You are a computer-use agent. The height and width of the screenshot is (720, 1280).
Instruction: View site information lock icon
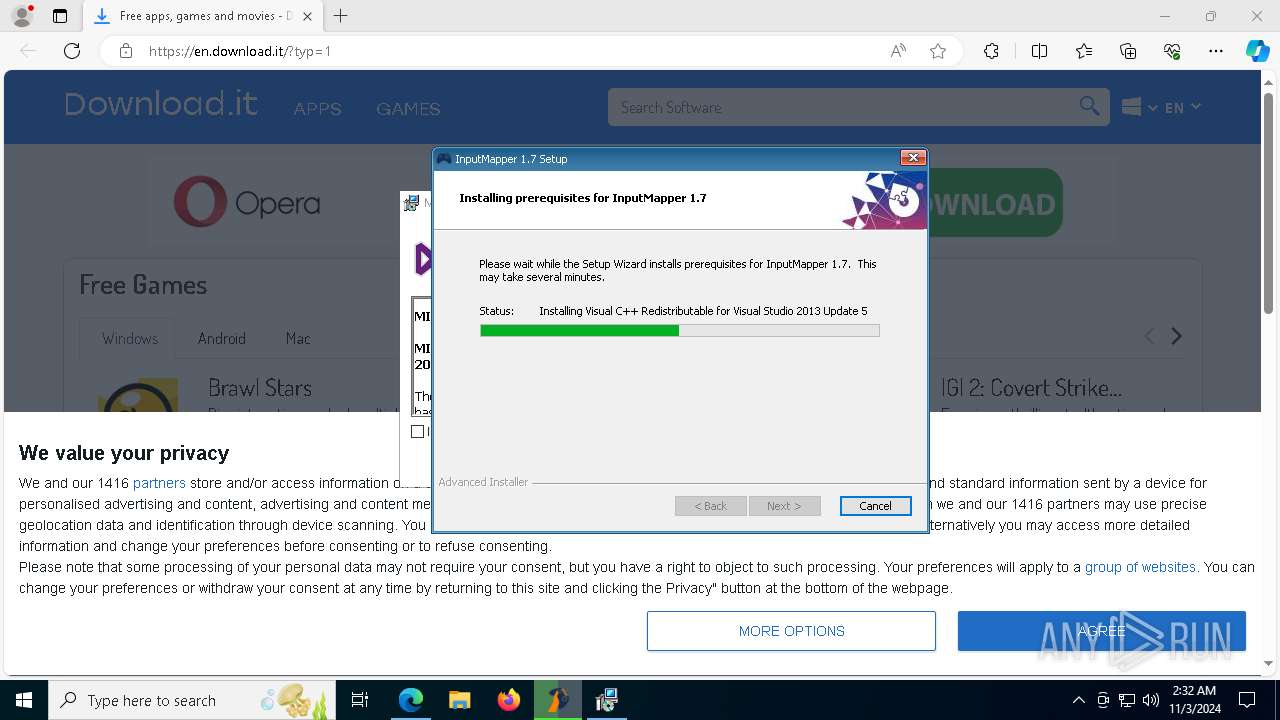click(125, 51)
